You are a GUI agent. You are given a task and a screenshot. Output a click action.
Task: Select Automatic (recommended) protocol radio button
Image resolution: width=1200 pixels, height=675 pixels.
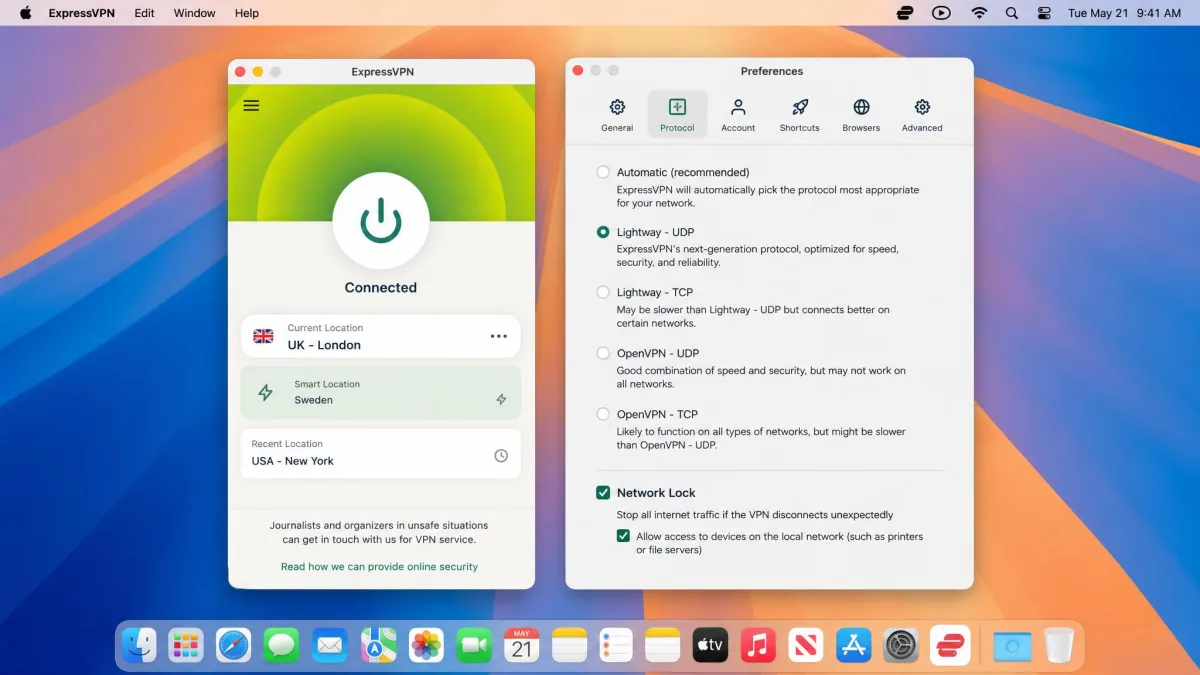(603, 172)
